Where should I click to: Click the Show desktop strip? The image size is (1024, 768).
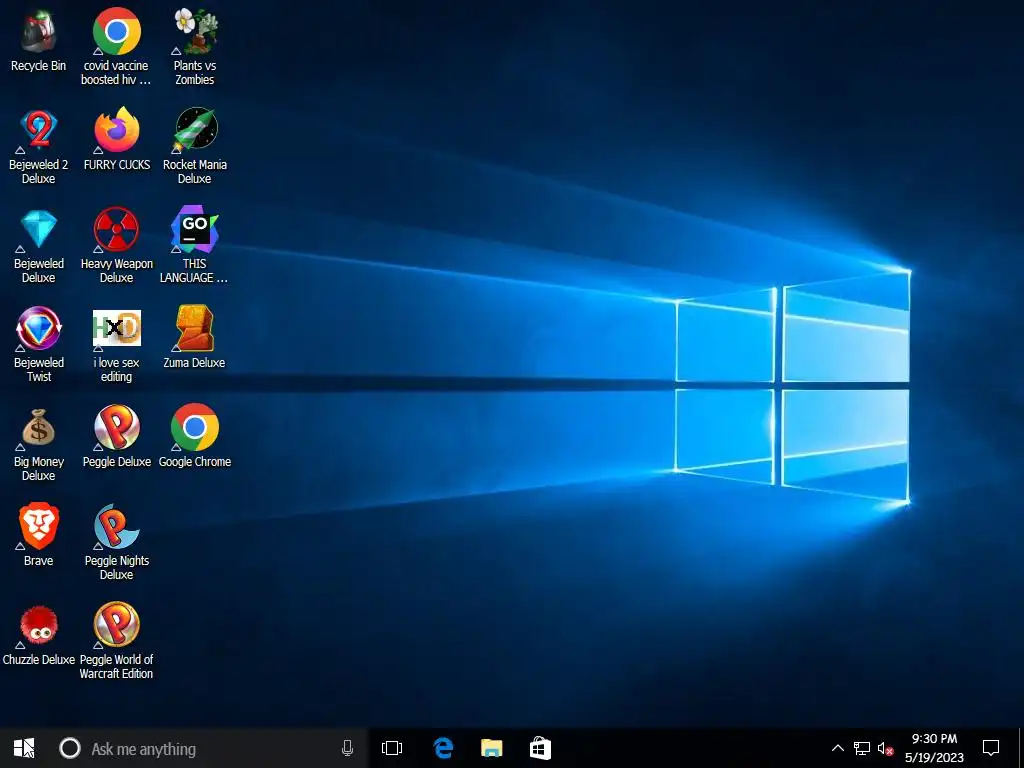[x=1021, y=748]
